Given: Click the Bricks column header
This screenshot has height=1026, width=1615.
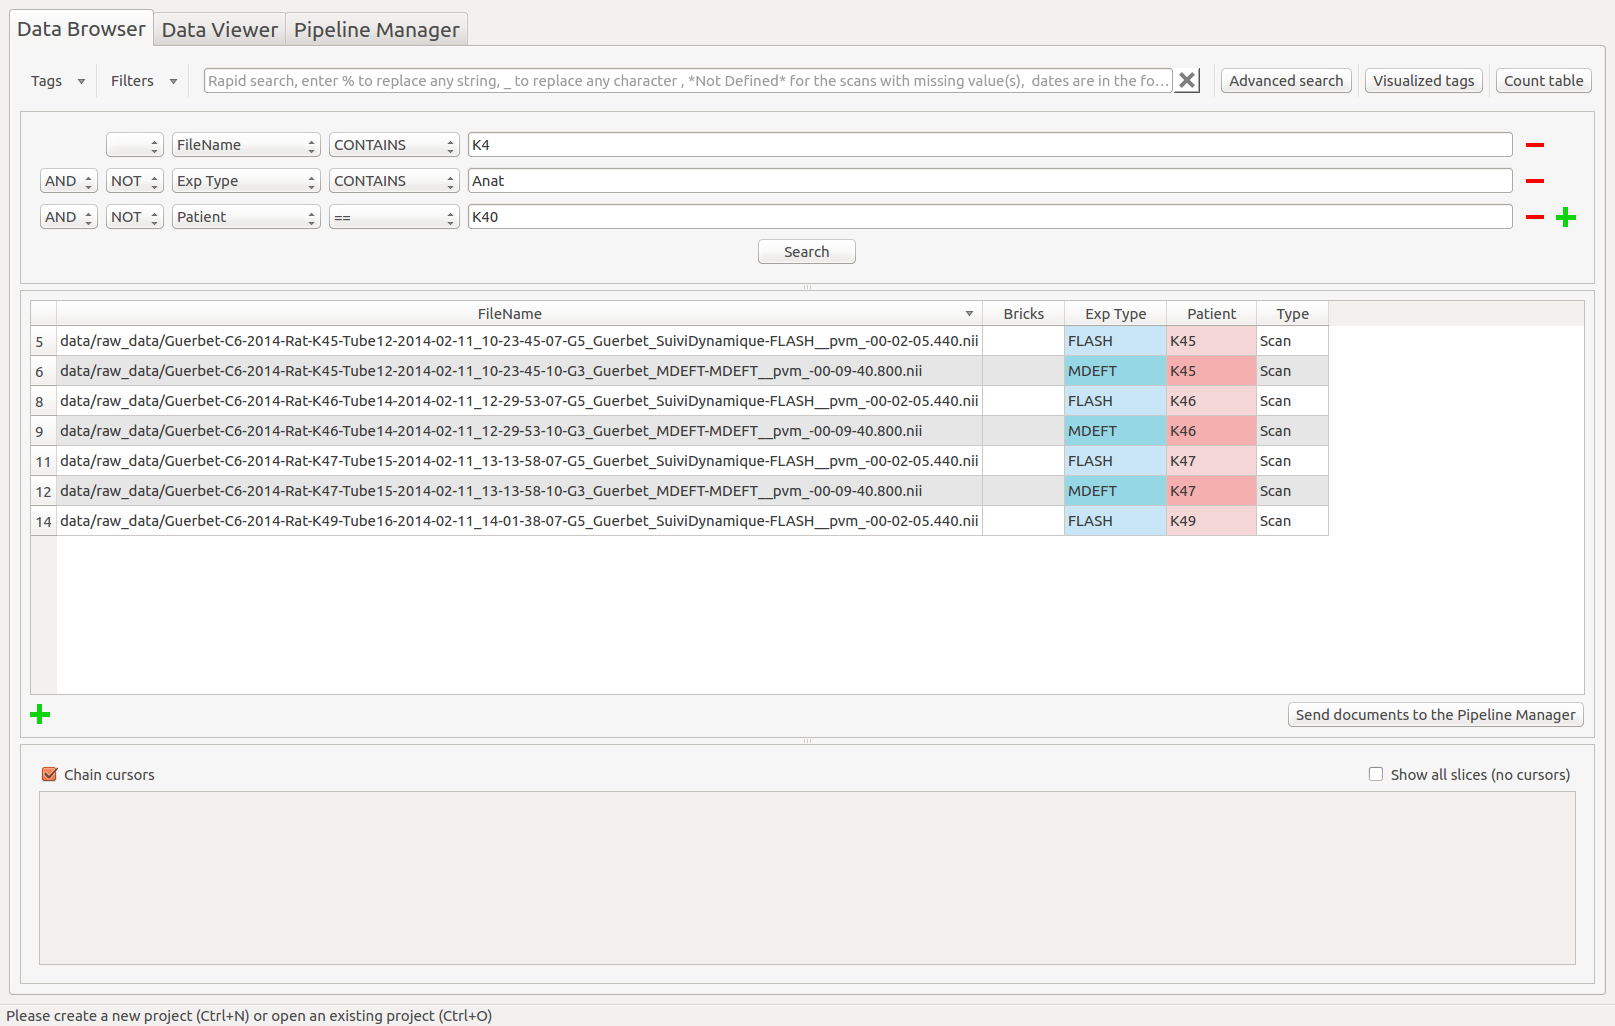Looking at the screenshot, I should pos(1024,314).
